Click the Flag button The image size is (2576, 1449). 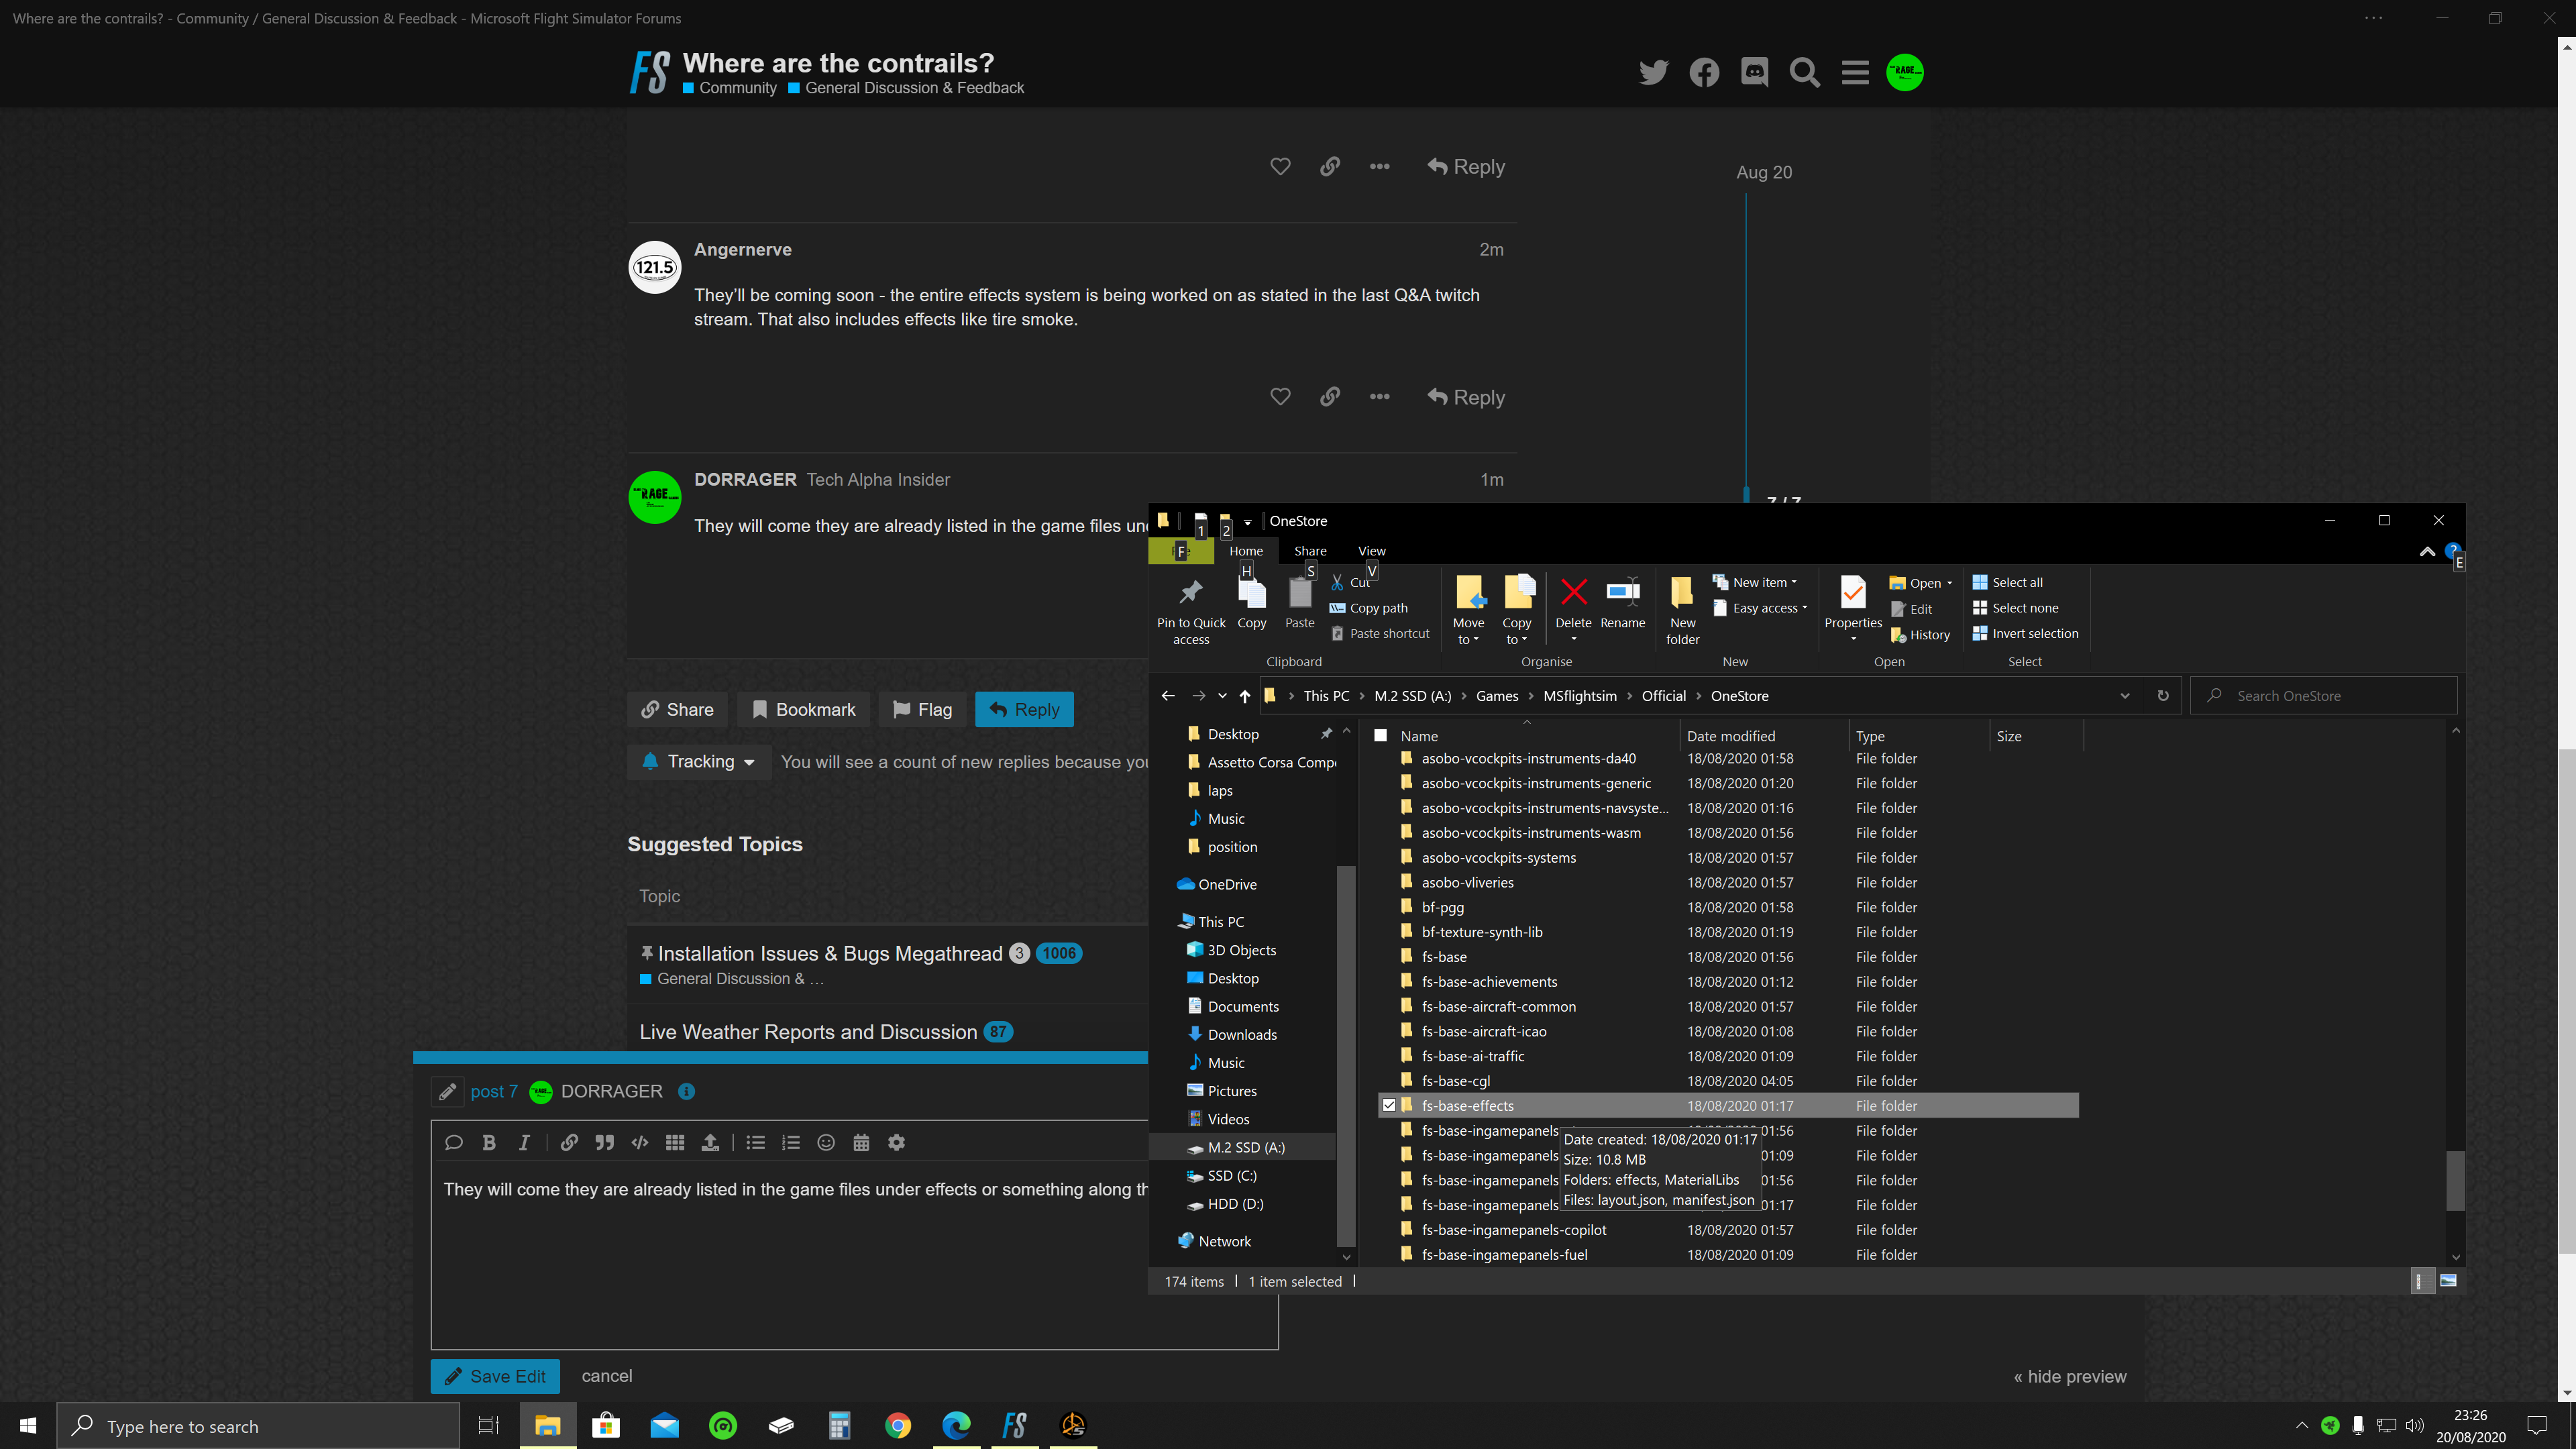(x=922, y=709)
